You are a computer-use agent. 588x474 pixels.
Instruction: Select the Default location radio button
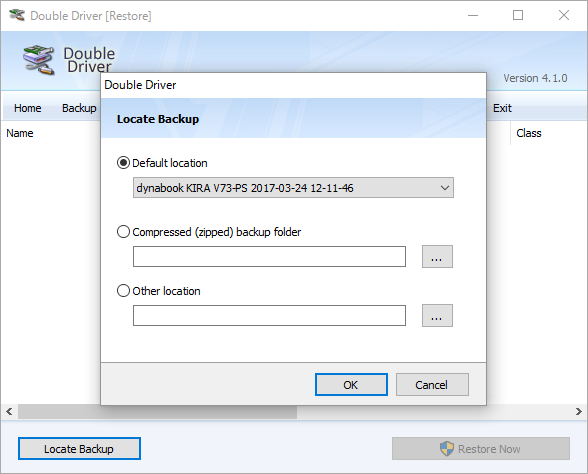pos(123,163)
